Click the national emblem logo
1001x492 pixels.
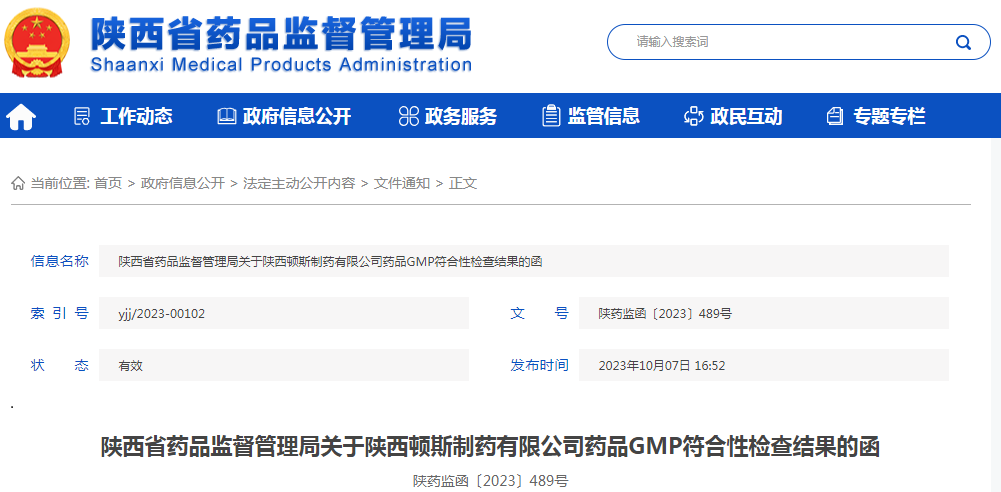point(38,43)
